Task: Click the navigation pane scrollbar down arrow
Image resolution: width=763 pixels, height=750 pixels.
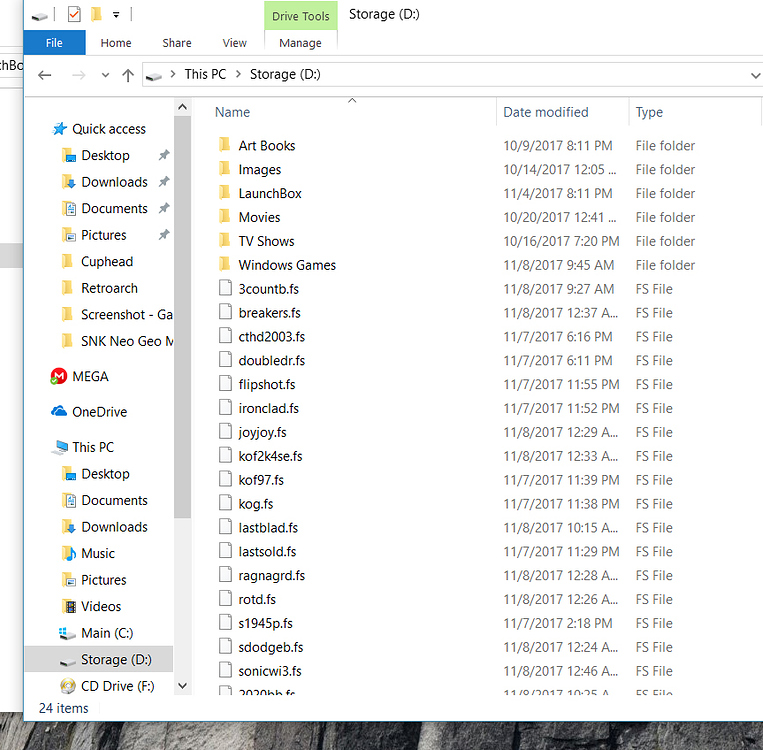Action: [182, 686]
